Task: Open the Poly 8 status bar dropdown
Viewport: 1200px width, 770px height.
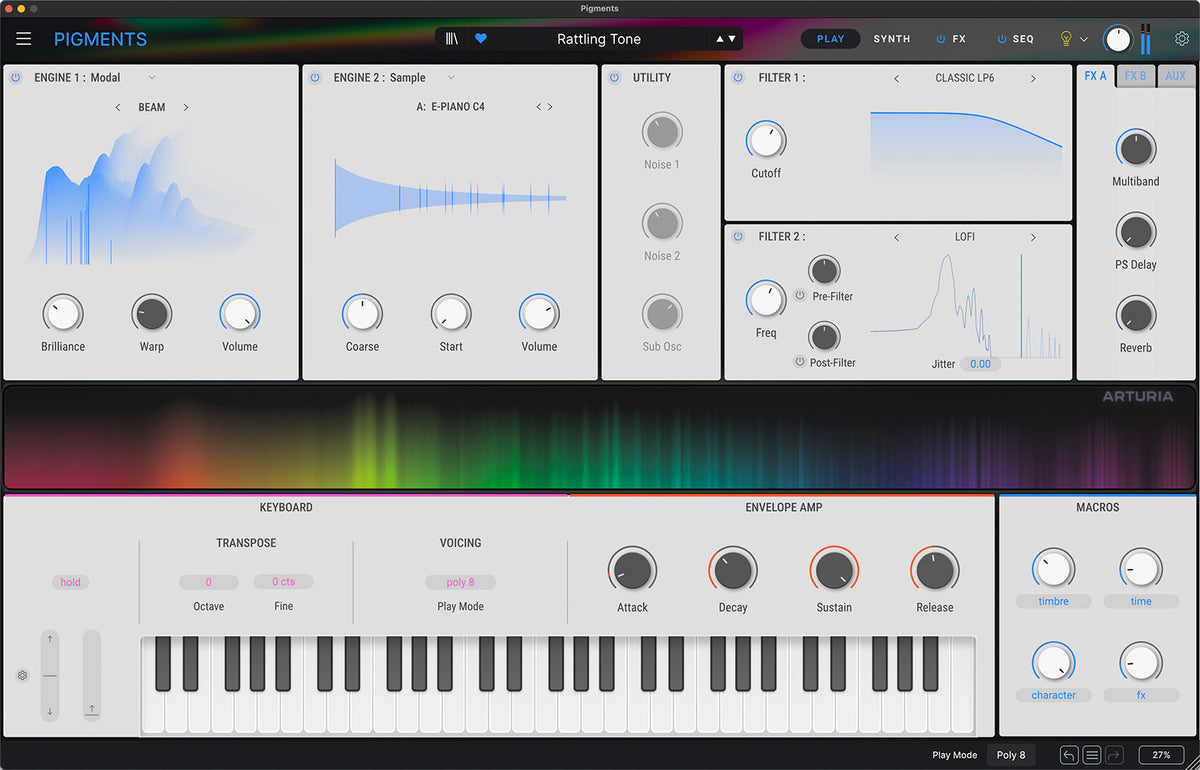Action: pos(1011,755)
